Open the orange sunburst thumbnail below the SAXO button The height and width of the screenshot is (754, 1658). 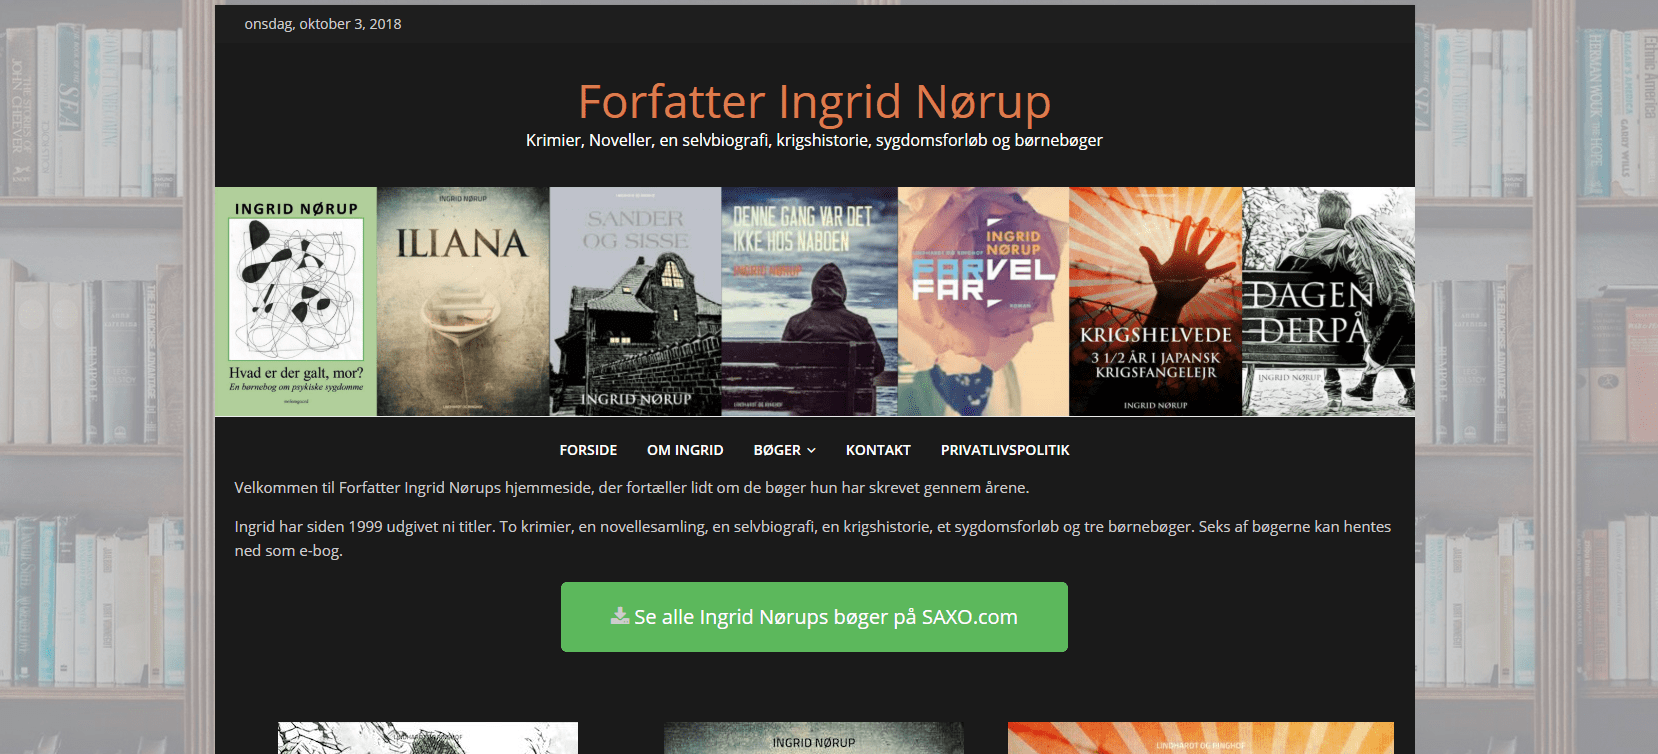click(1201, 738)
